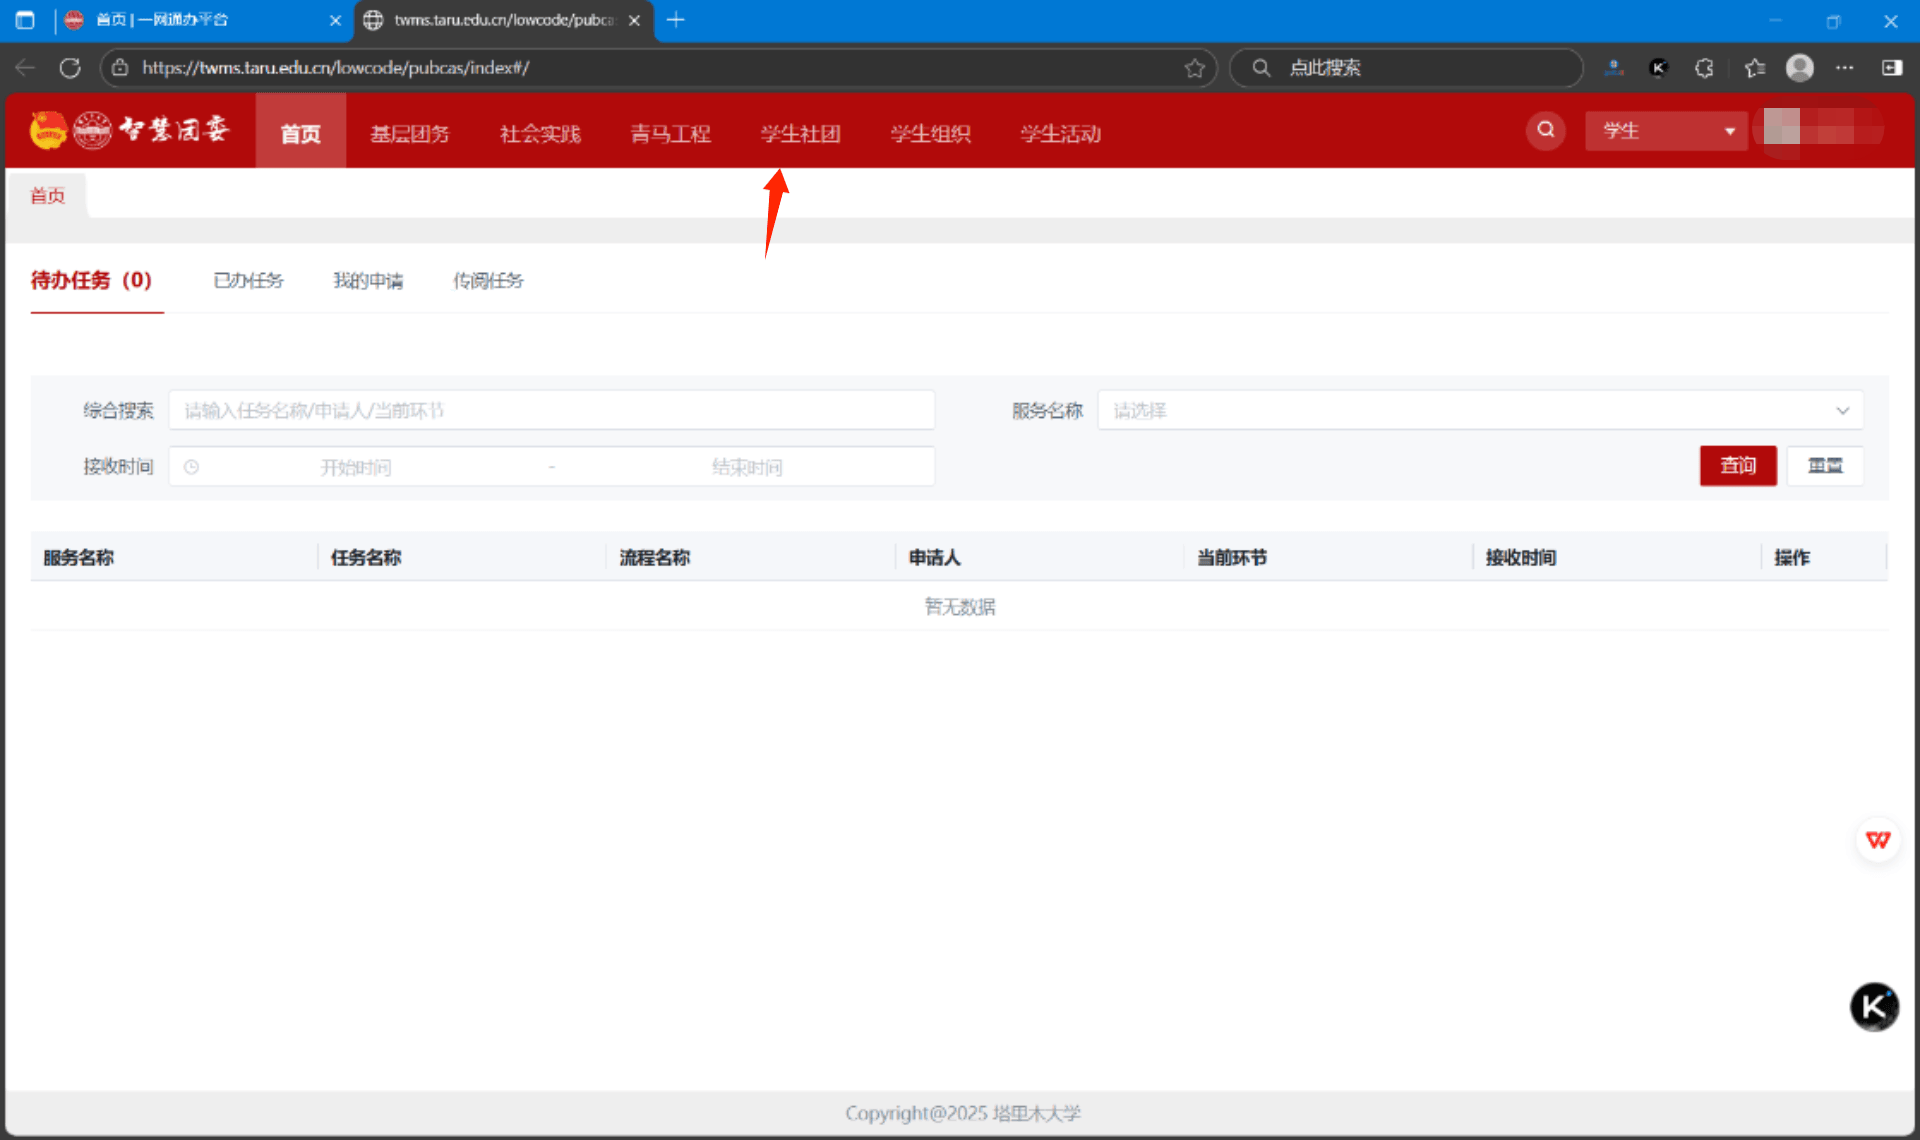Click the red 查询 button
Screen dimensions: 1920x1140
(1737, 465)
